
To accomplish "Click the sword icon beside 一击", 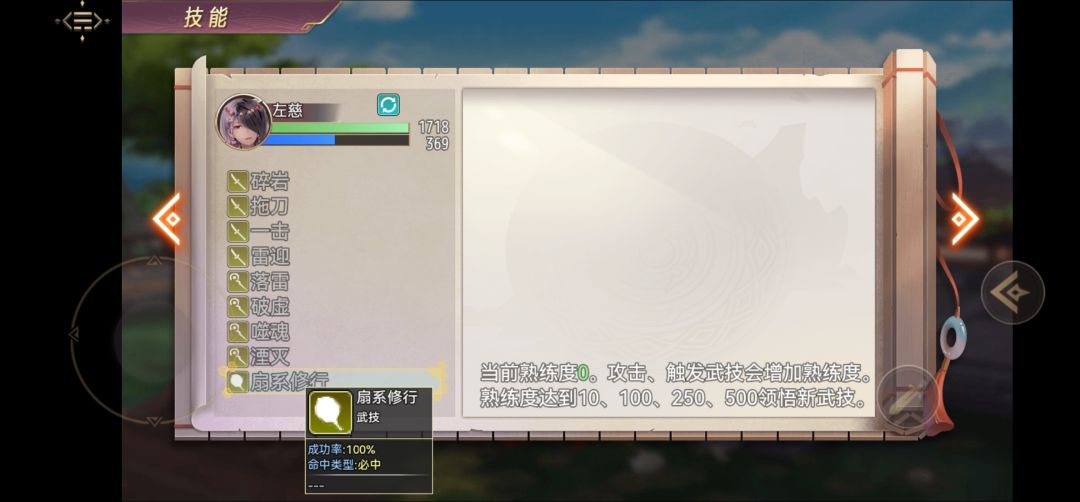I will (238, 231).
